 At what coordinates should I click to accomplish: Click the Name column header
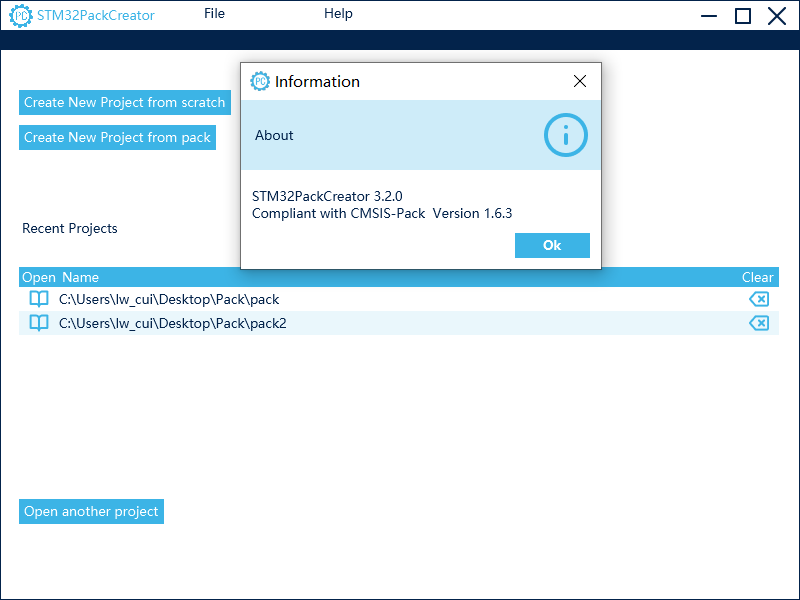click(x=81, y=277)
